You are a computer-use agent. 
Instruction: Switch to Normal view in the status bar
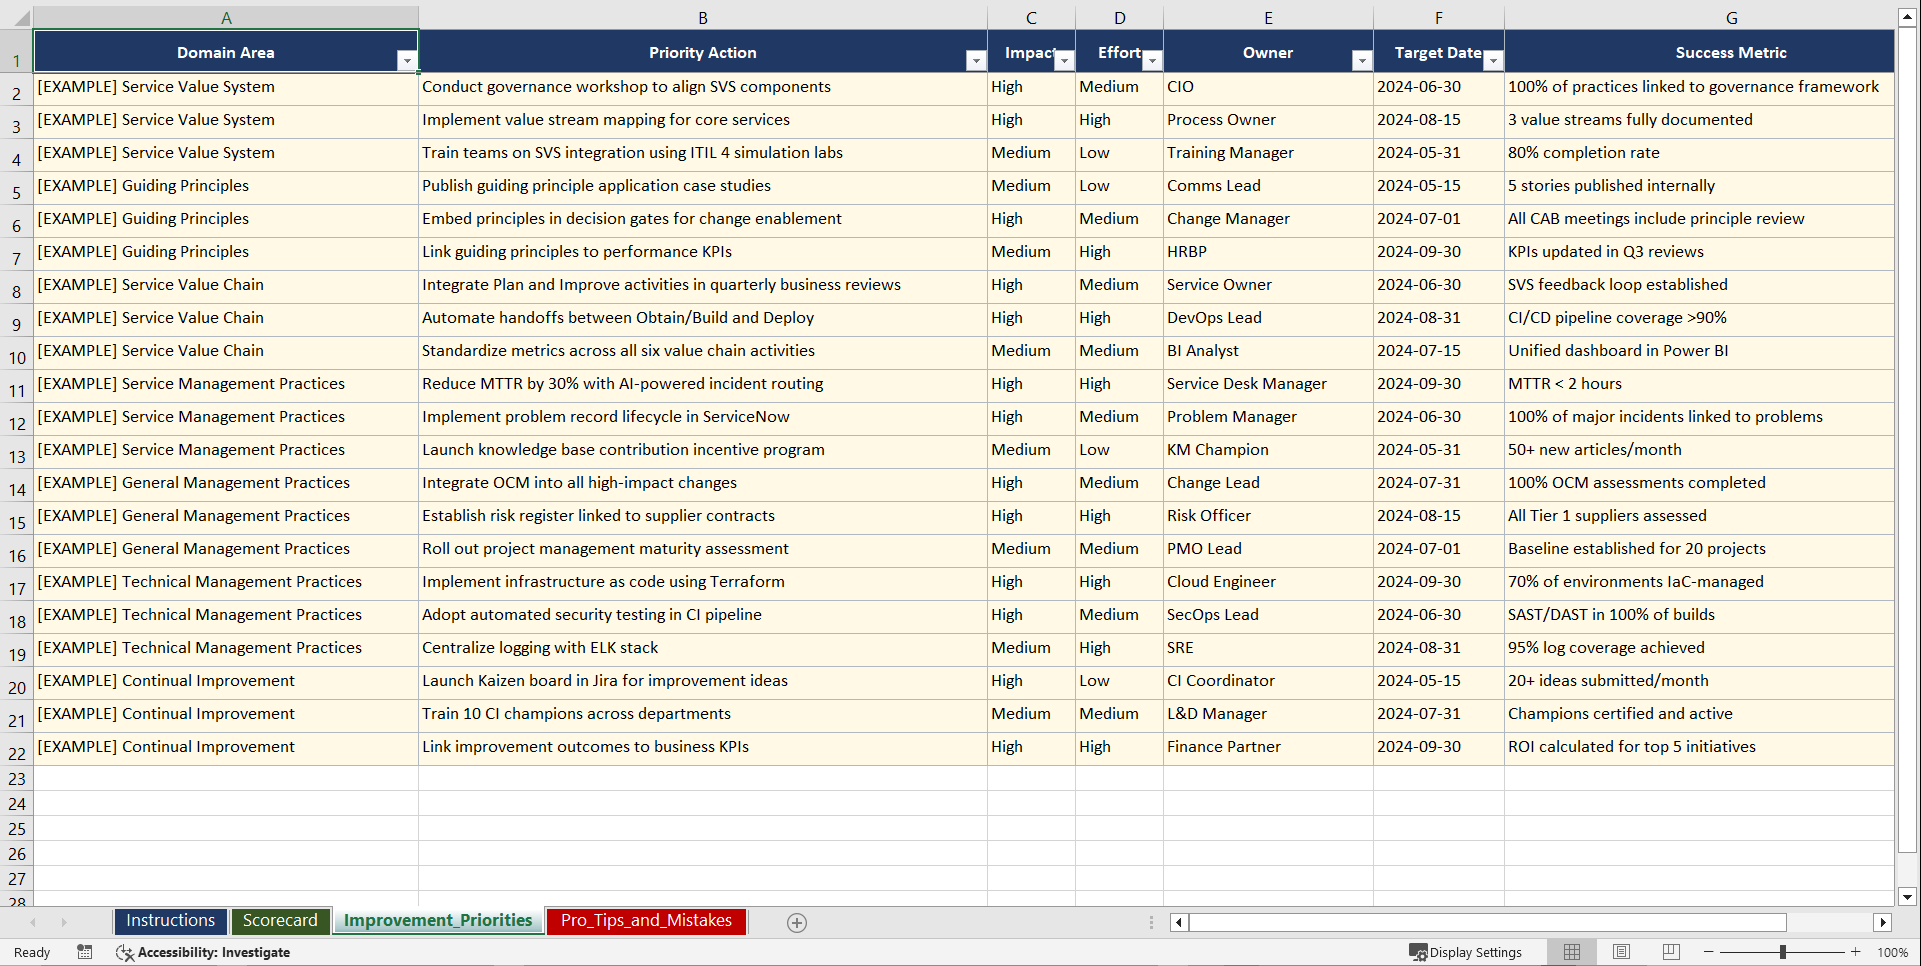pos(1571,952)
